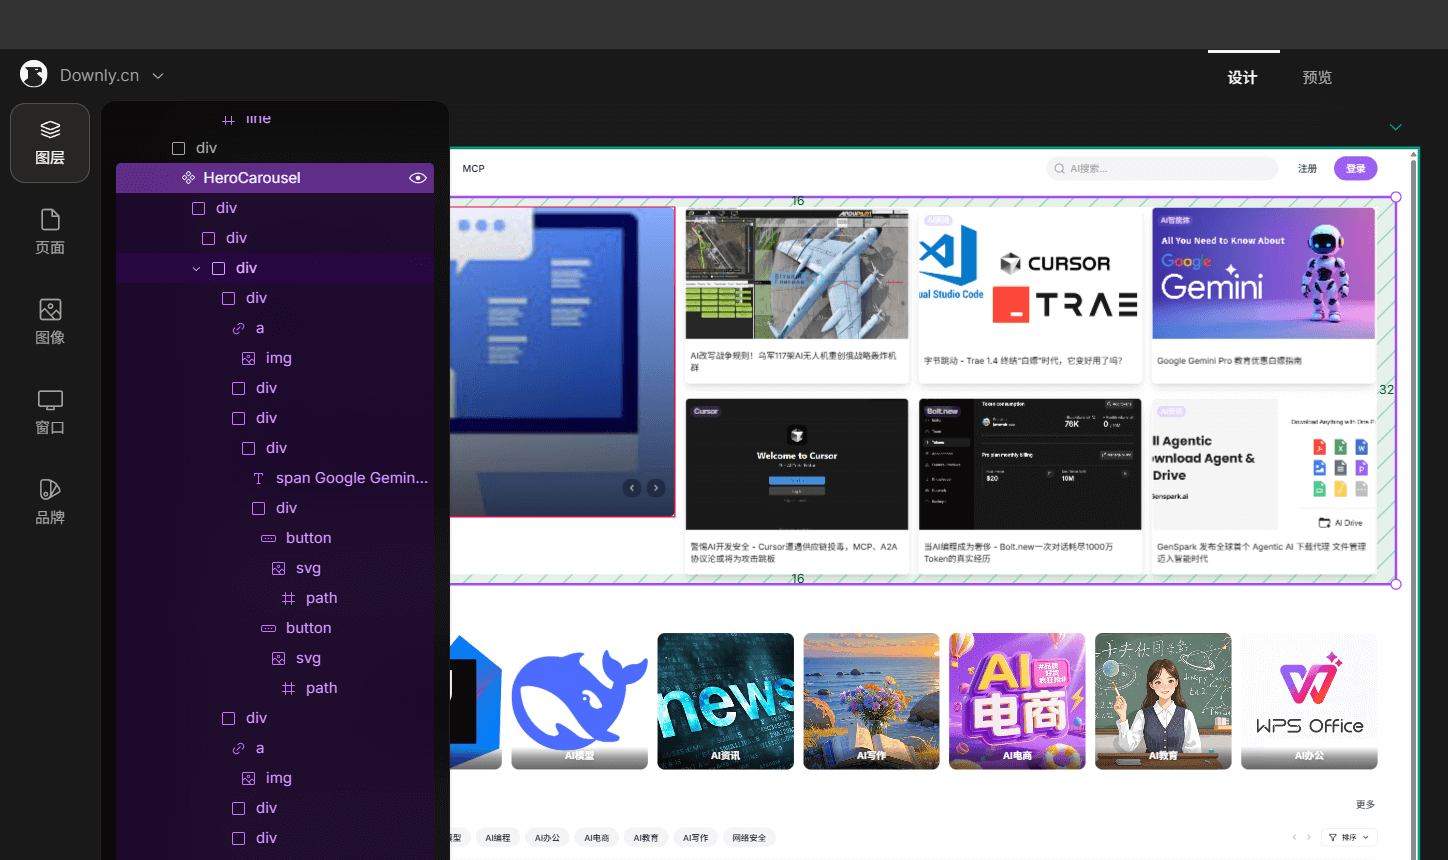The image size is (1448, 860).
Task: Open the 品牌 brand panel
Action: tap(50, 502)
